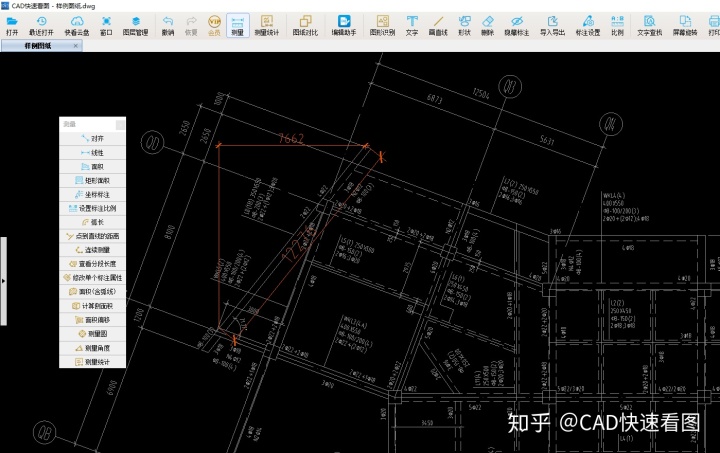720x453 pixels.
Task: Open 文字查找 text search
Action: tap(650, 26)
